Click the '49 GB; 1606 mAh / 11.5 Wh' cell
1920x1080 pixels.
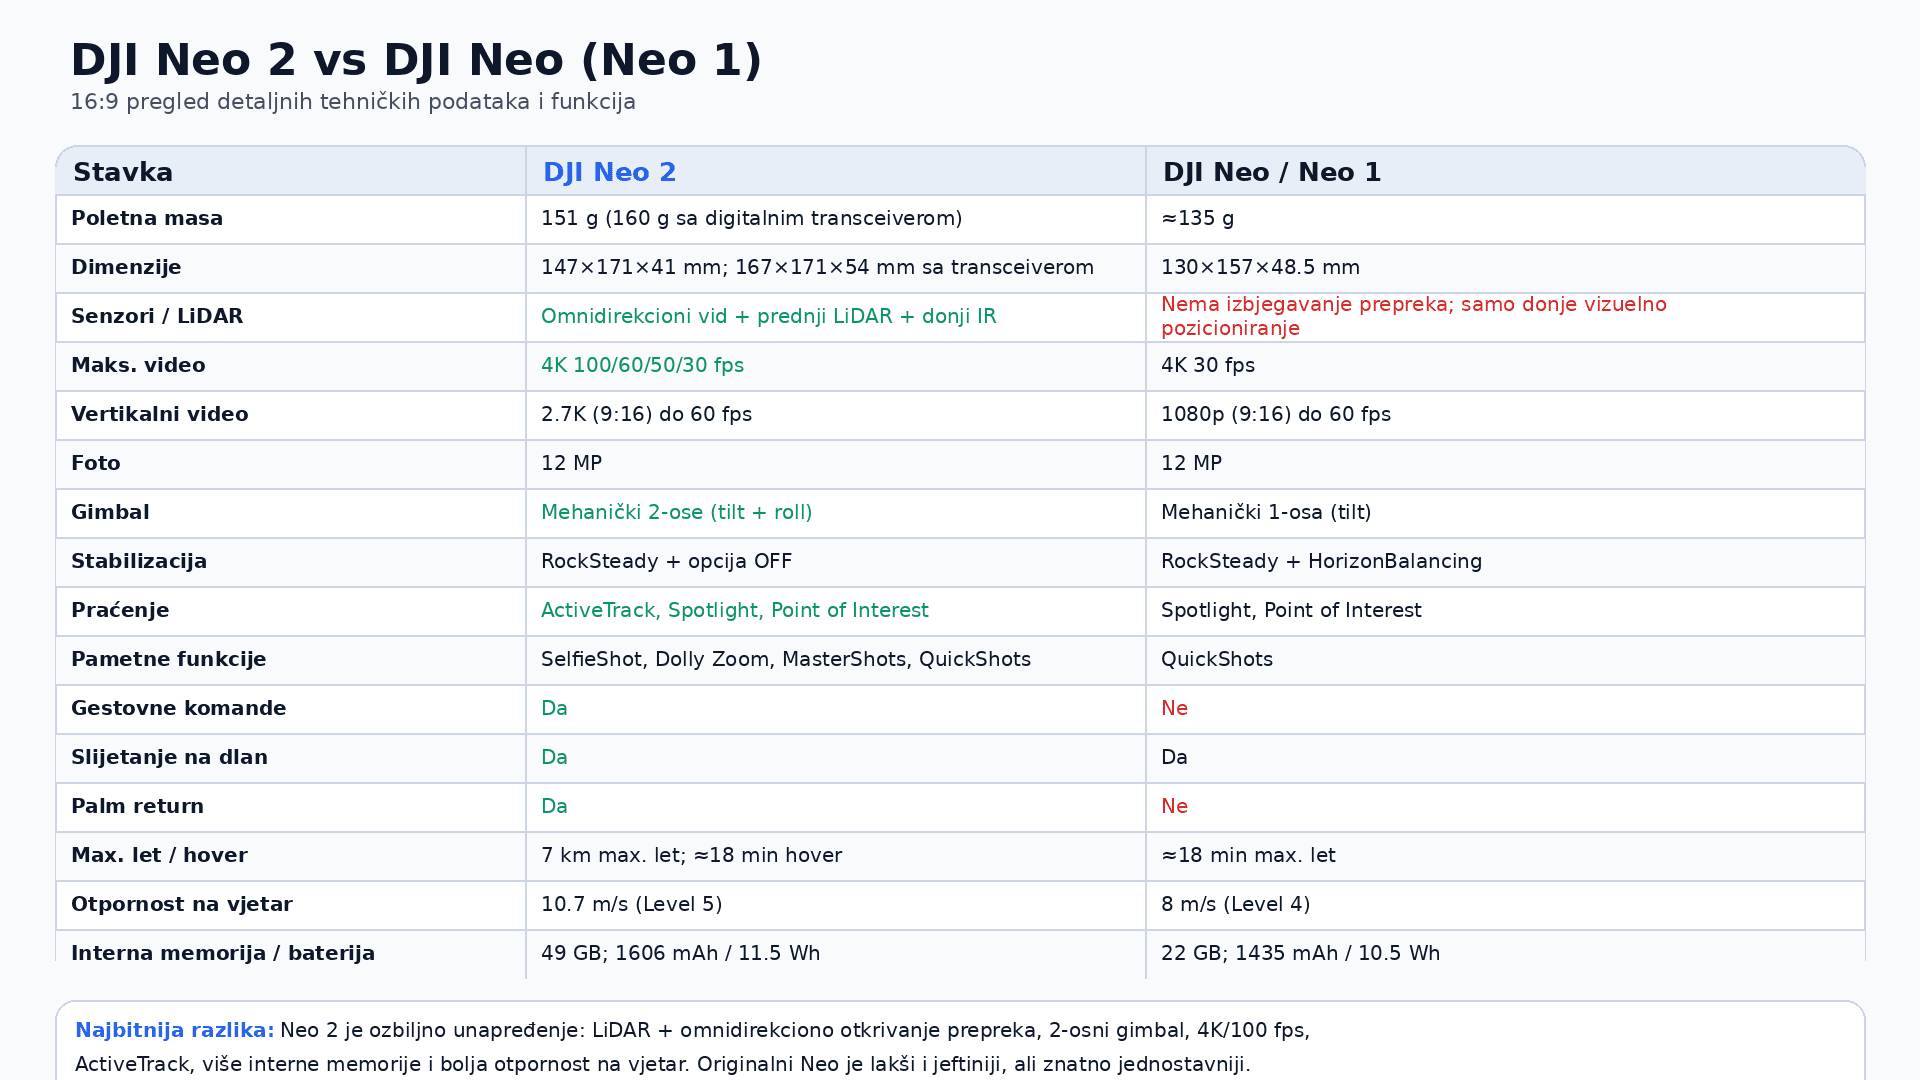pos(680,953)
